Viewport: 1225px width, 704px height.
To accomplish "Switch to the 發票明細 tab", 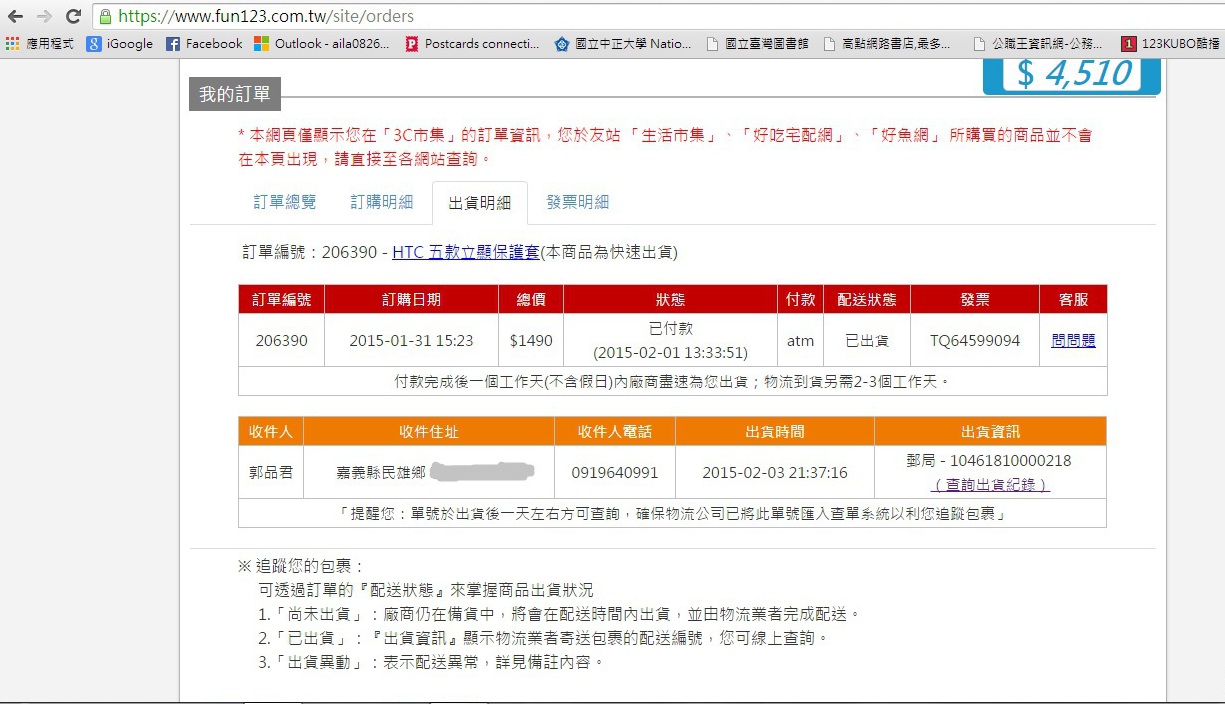I will 578,202.
